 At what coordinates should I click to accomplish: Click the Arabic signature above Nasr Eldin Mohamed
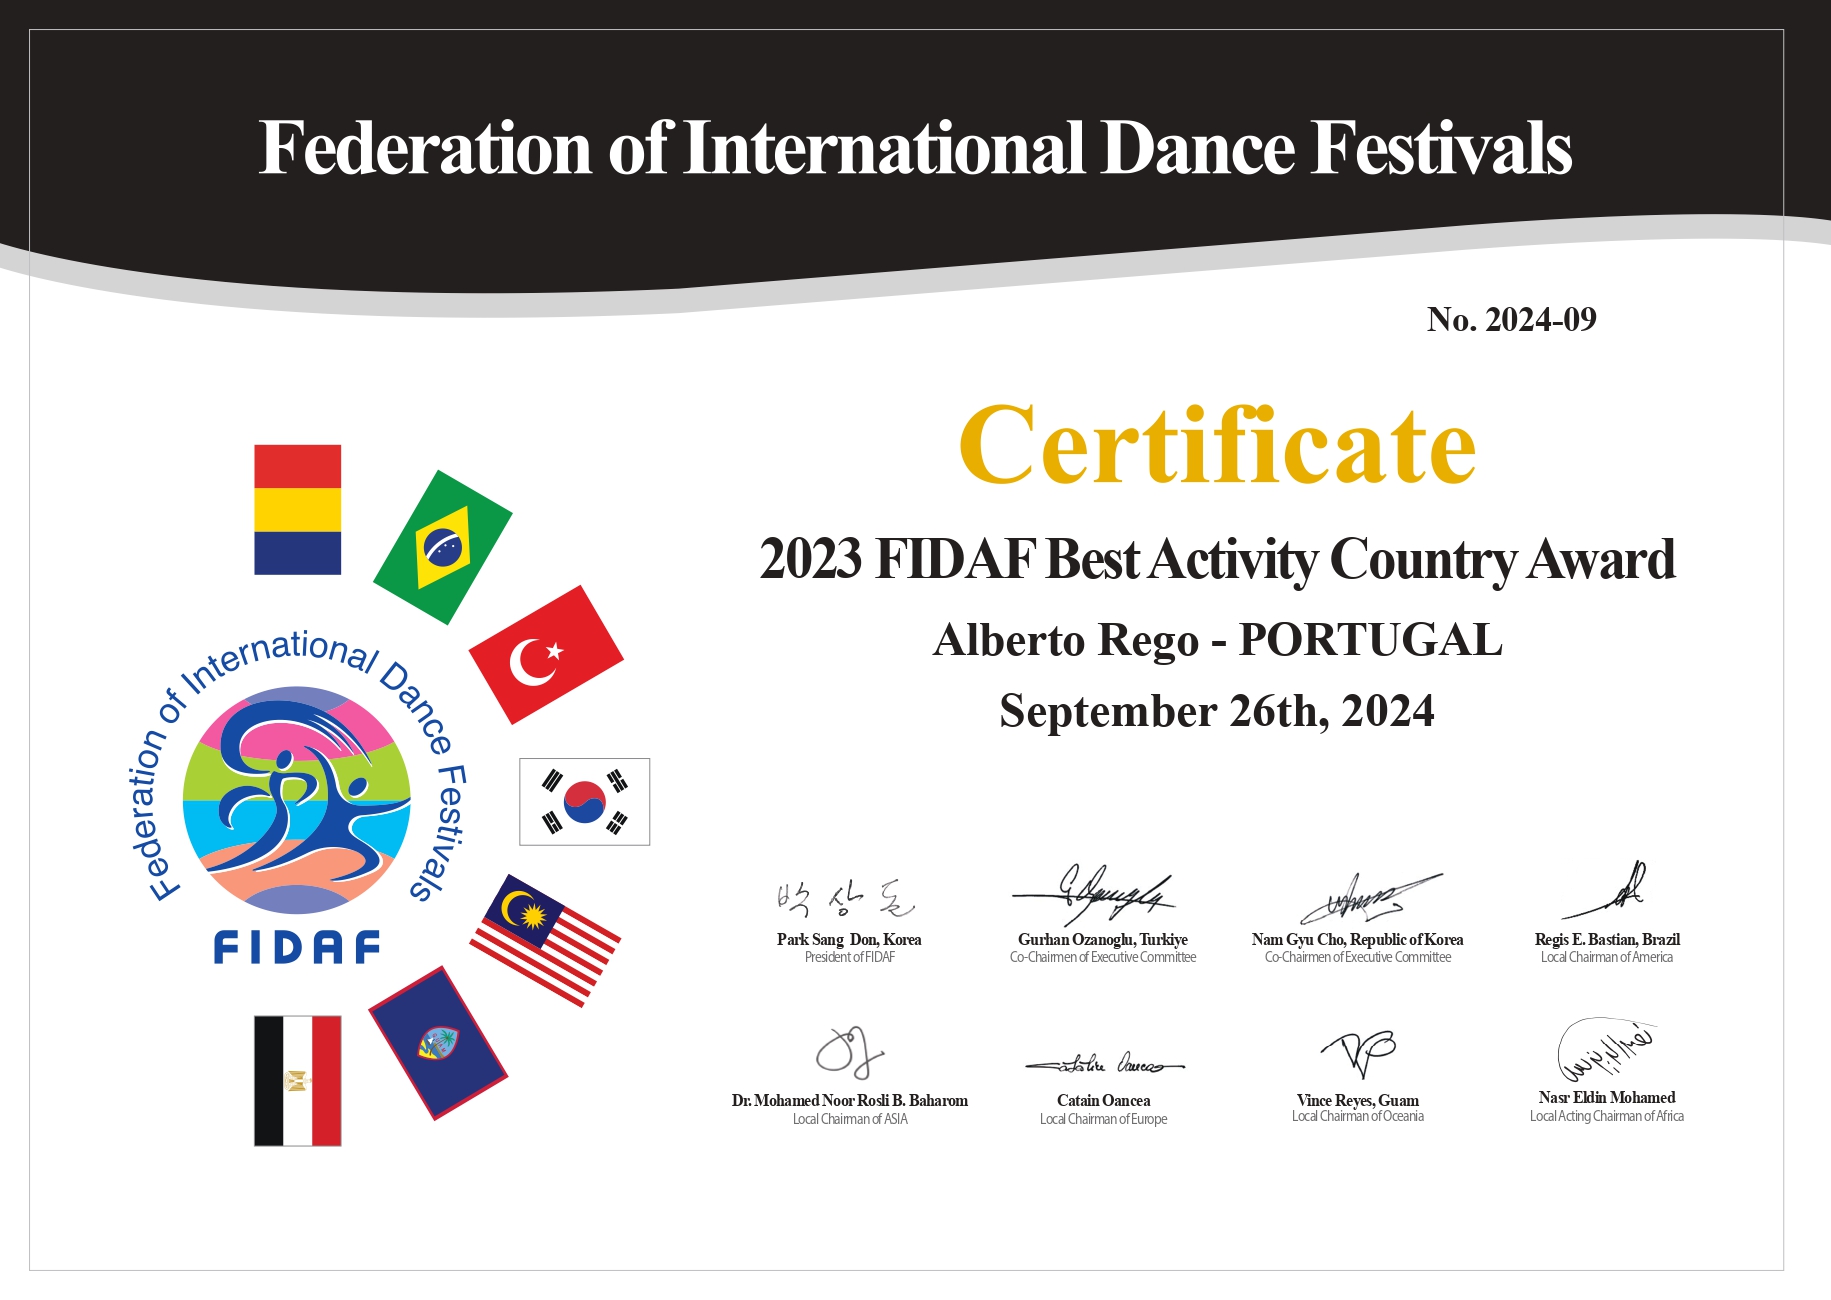tap(1606, 1050)
